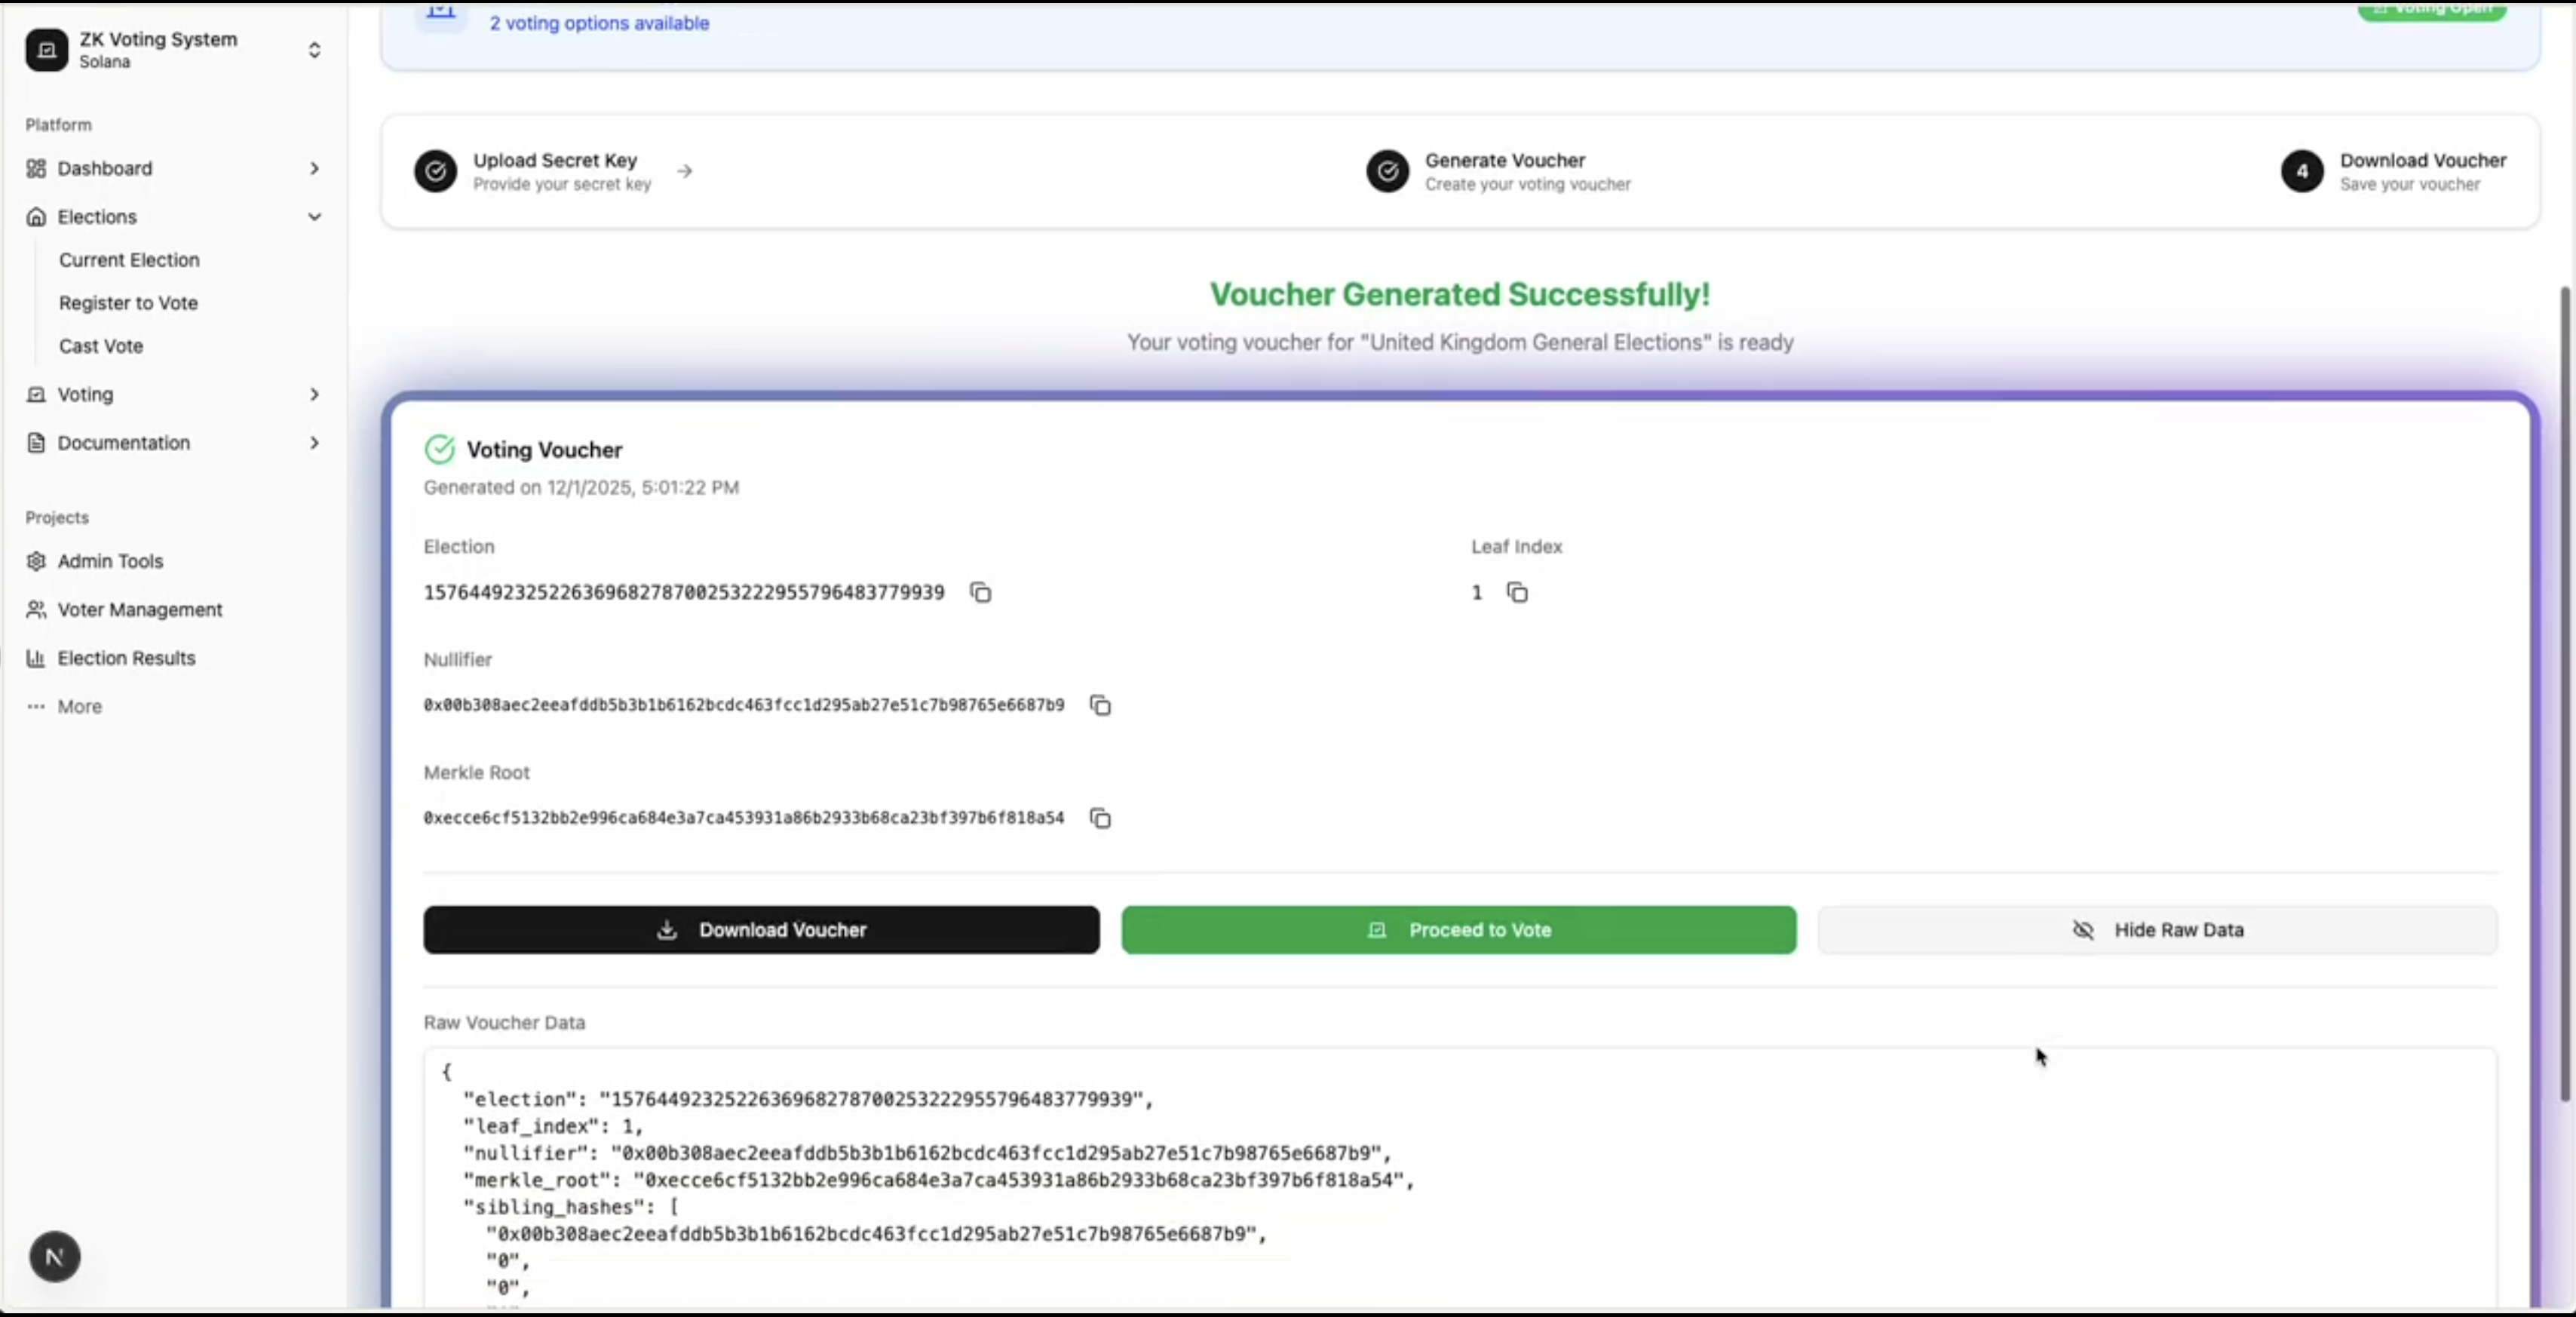The width and height of the screenshot is (2576, 1317).
Task: Click the Election Results chart icon
Action: point(36,658)
